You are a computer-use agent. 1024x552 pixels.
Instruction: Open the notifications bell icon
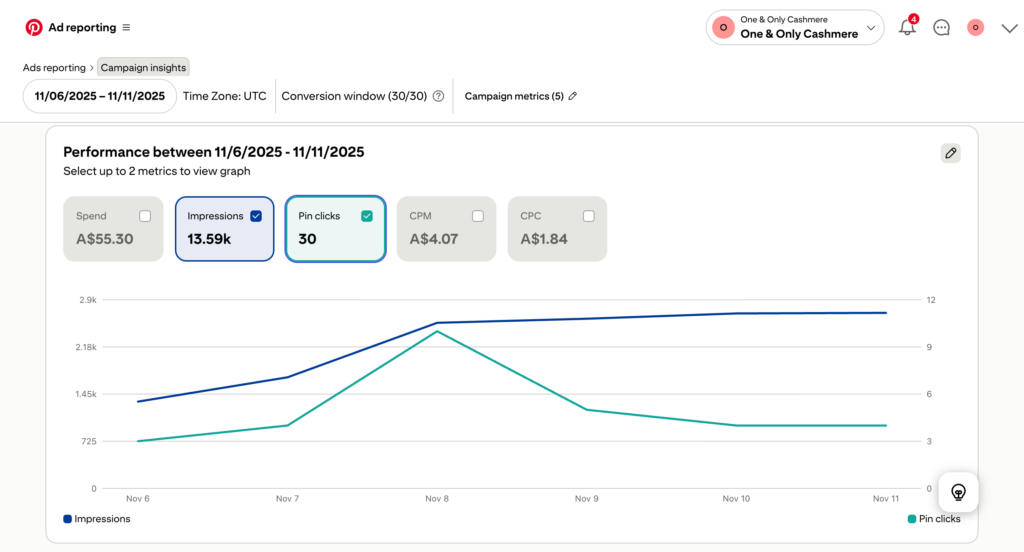coord(907,28)
